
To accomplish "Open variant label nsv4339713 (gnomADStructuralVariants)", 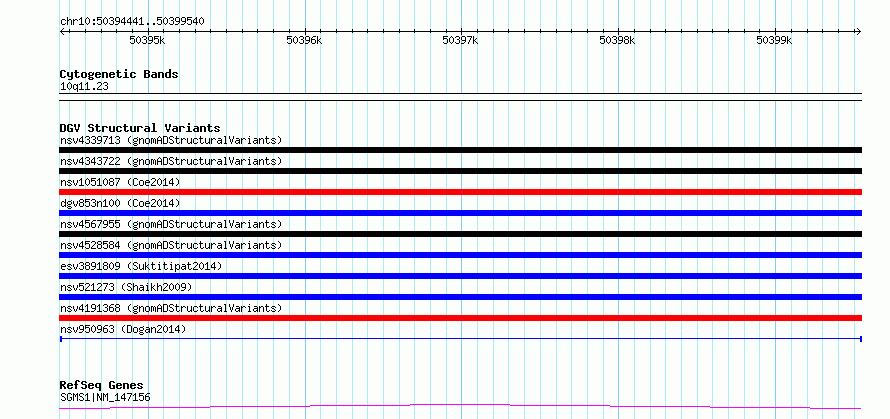I will 171,140.
